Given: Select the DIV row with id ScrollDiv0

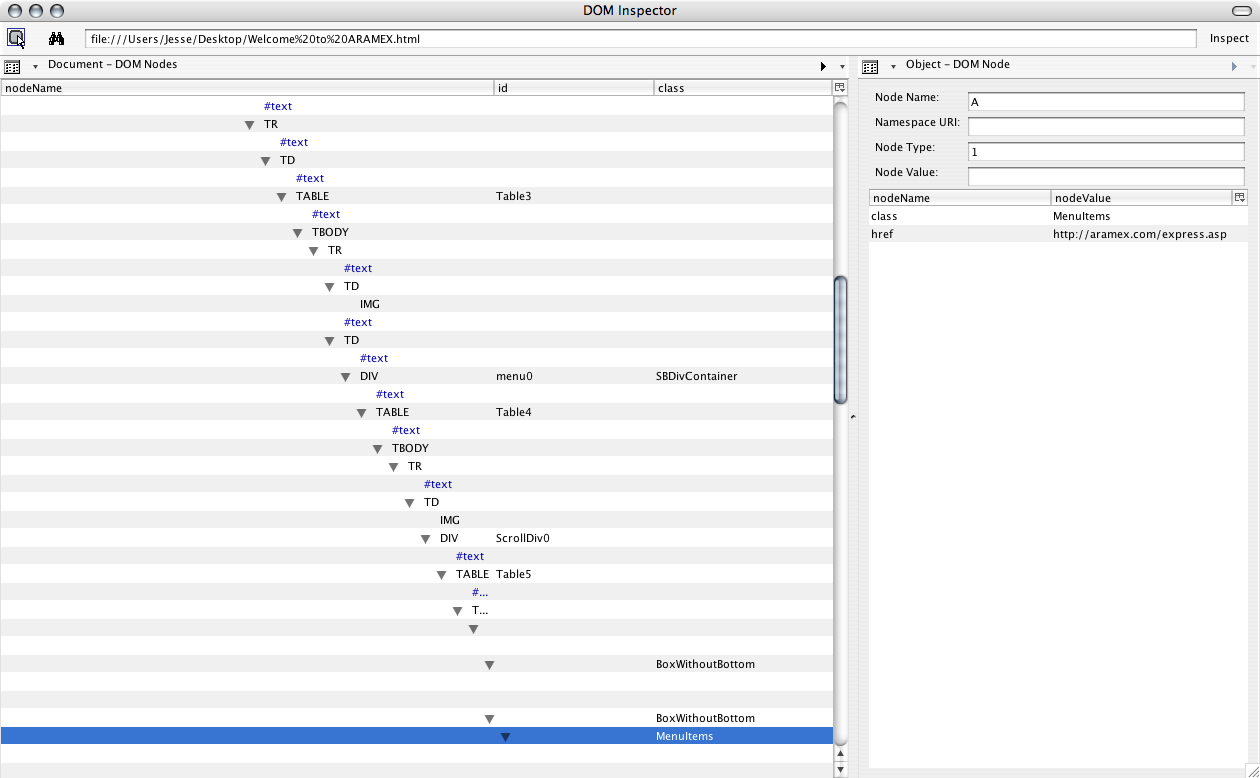Looking at the screenshot, I should (416, 538).
